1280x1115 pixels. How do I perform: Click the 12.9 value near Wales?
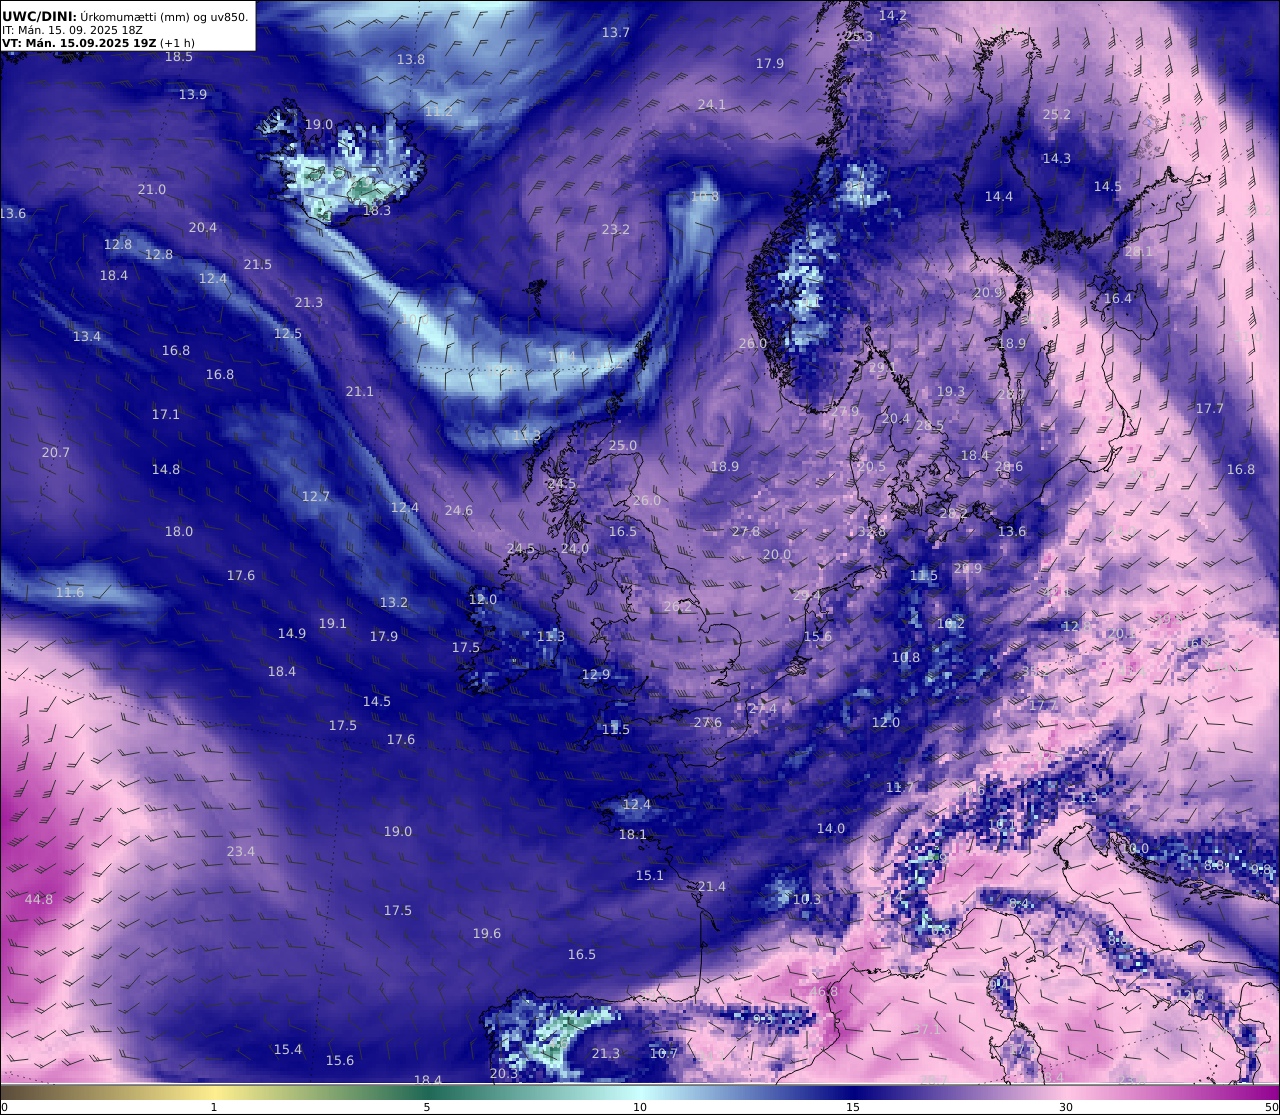click(595, 674)
